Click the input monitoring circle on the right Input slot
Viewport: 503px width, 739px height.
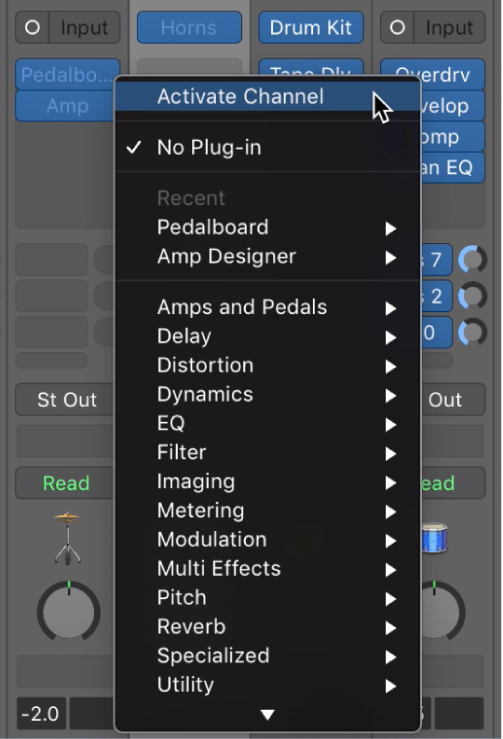click(x=397, y=27)
